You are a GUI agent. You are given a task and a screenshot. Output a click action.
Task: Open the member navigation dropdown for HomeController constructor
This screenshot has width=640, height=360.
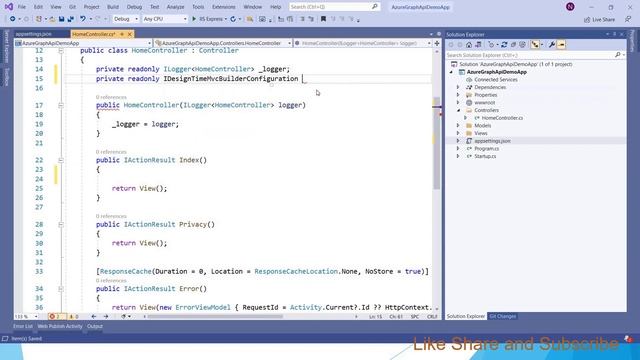coord(362,43)
